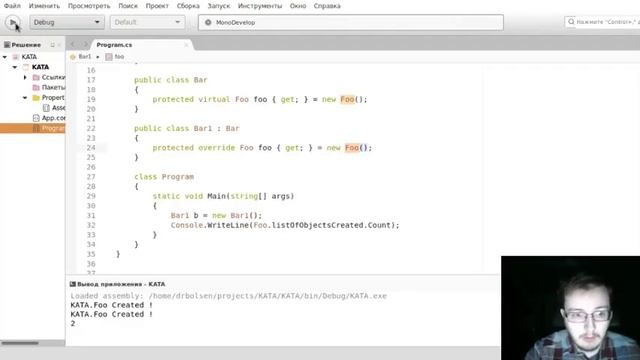Click the Вывод приложения - KATA title
640x360 pixels.
pyautogui.click(x=121, y=284)
